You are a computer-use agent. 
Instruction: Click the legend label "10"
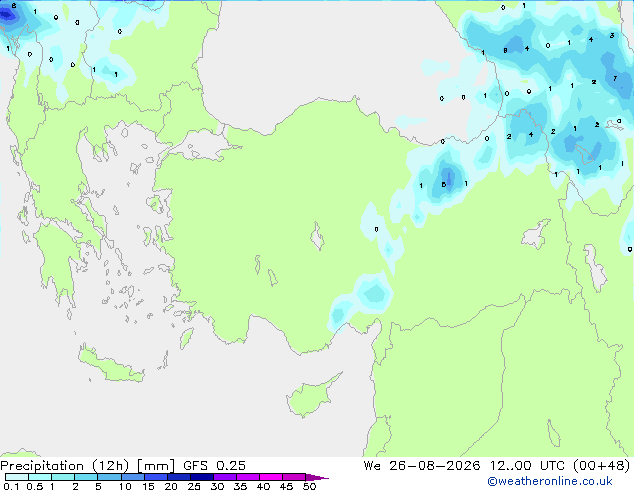click(125, 486)
